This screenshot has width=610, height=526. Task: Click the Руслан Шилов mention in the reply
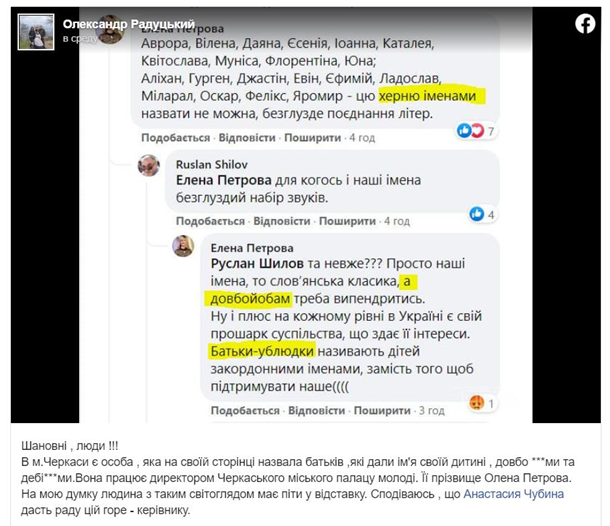coord(257,264)
